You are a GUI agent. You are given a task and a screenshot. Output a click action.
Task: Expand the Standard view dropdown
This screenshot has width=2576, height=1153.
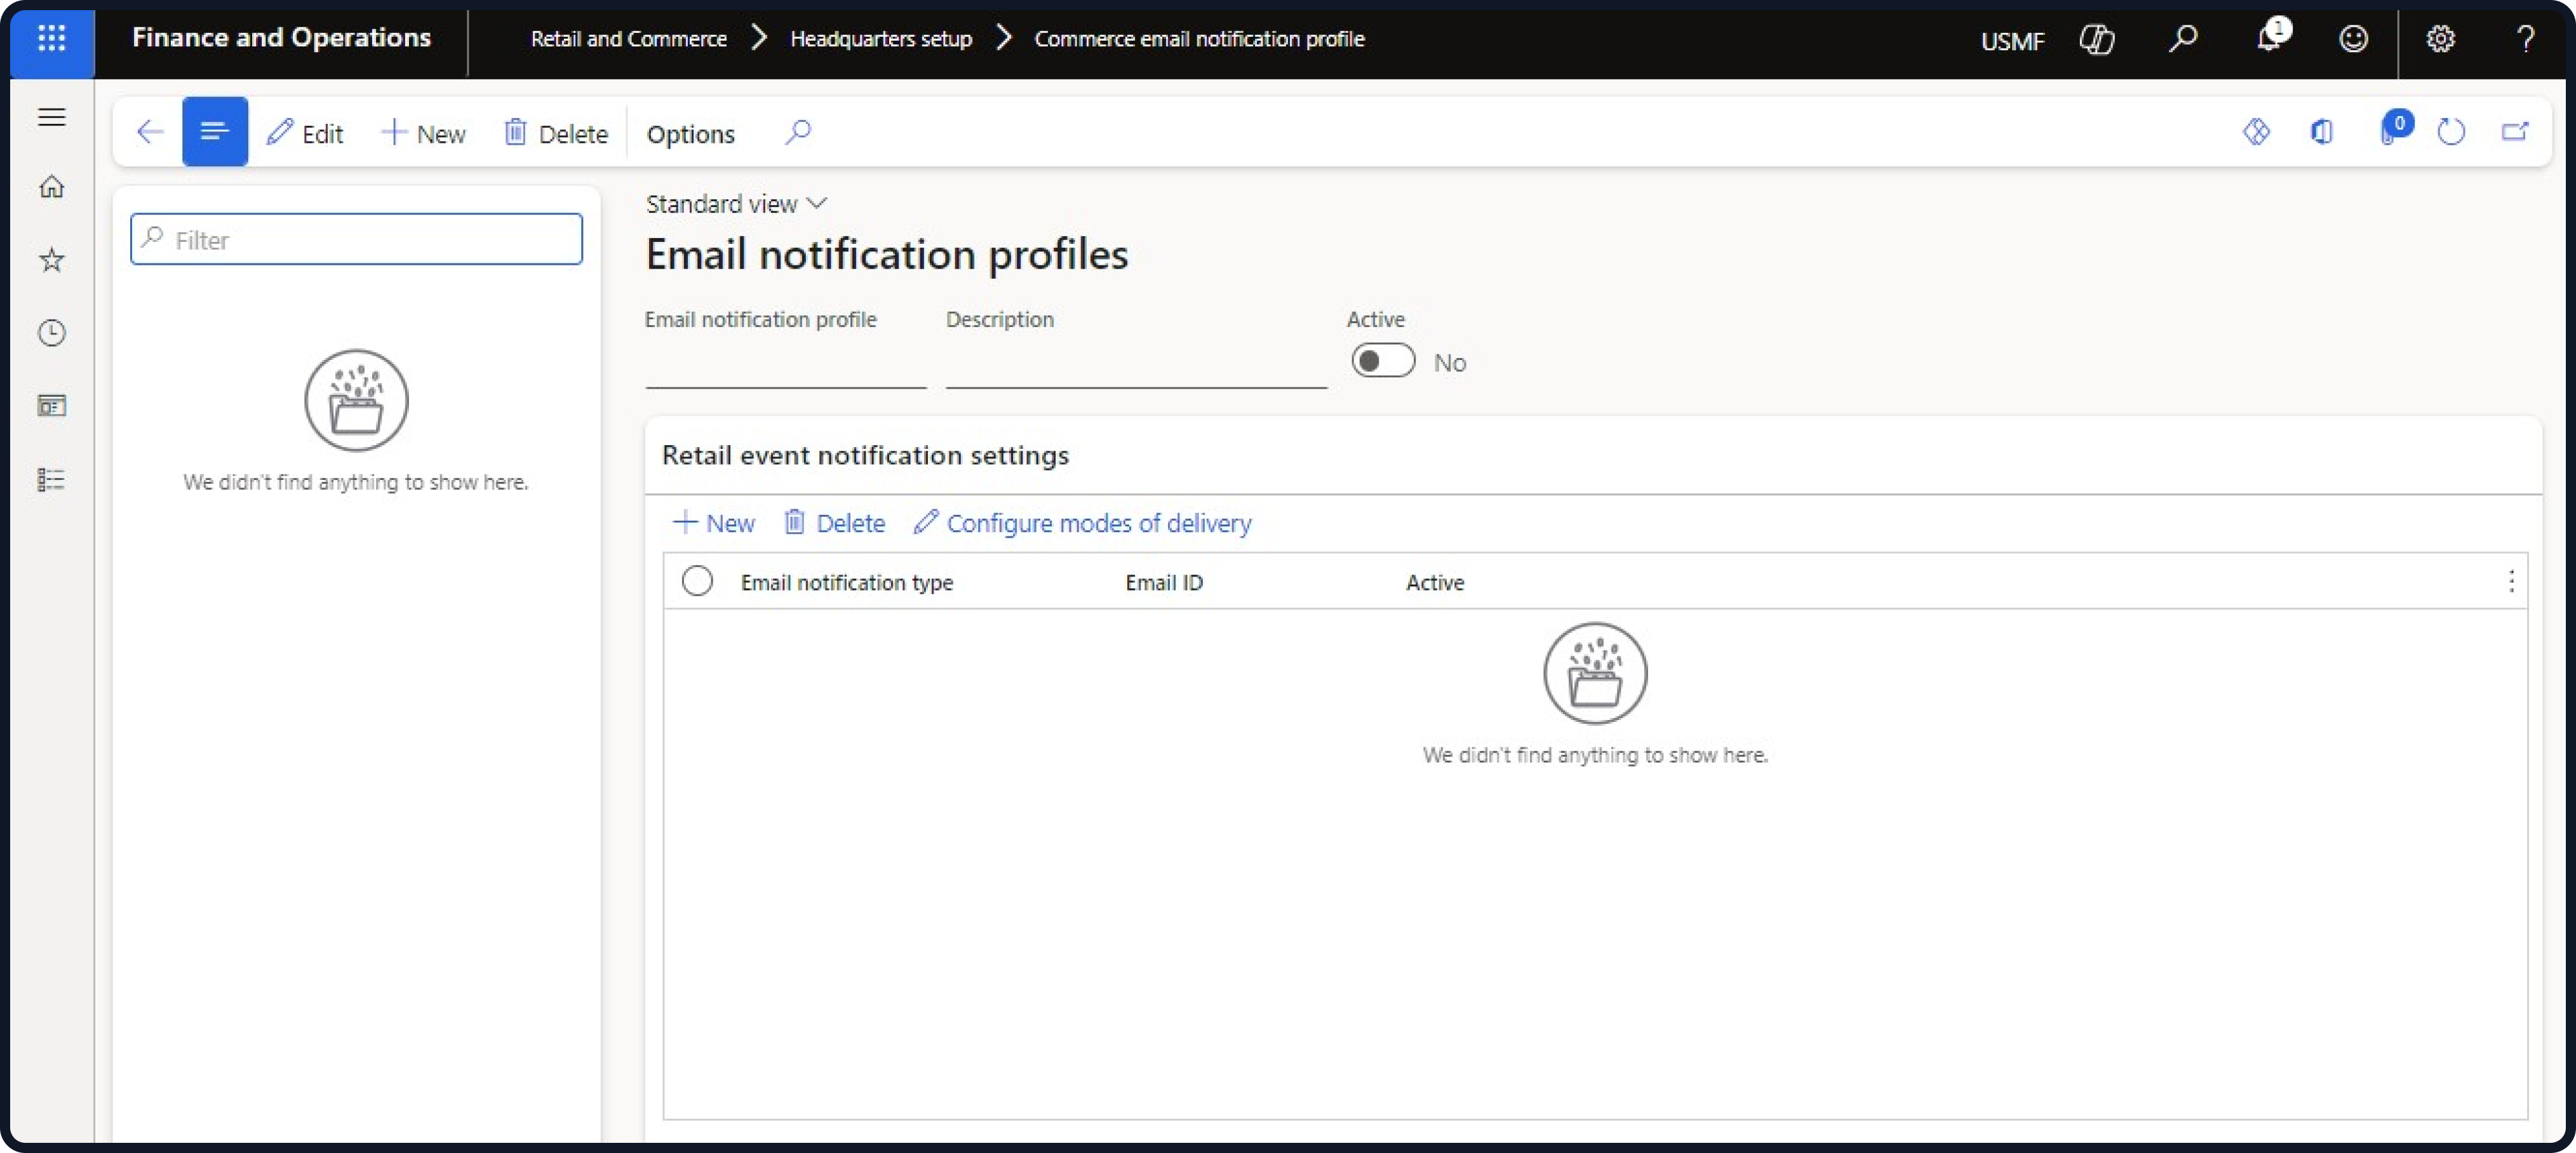pos(736,204)
